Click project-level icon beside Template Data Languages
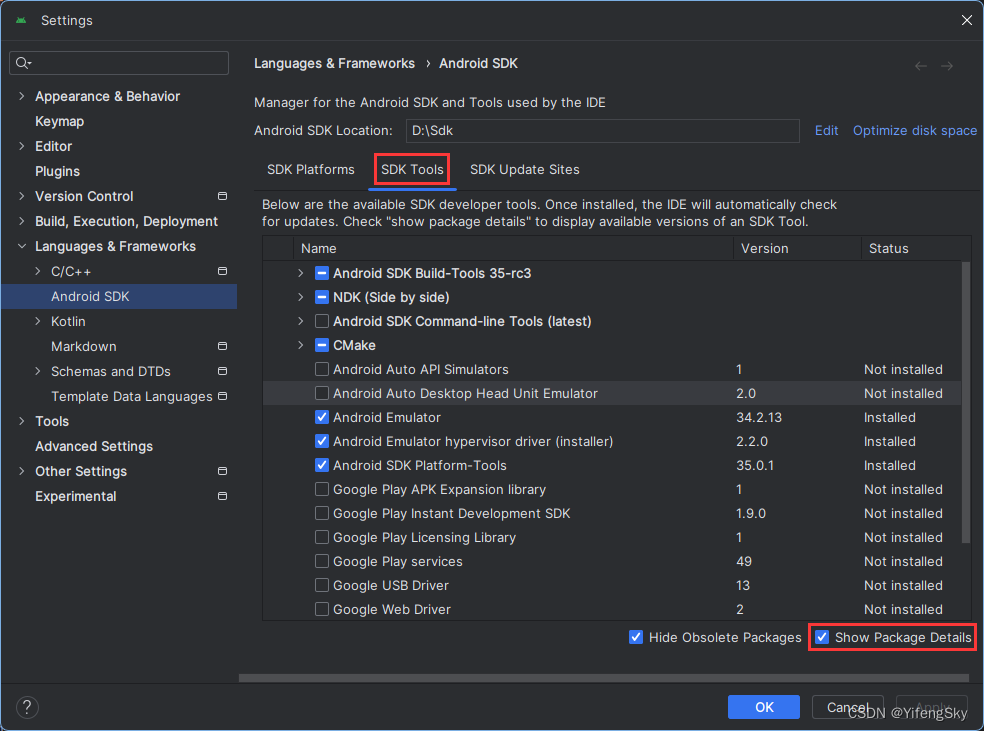 point(222,397)
